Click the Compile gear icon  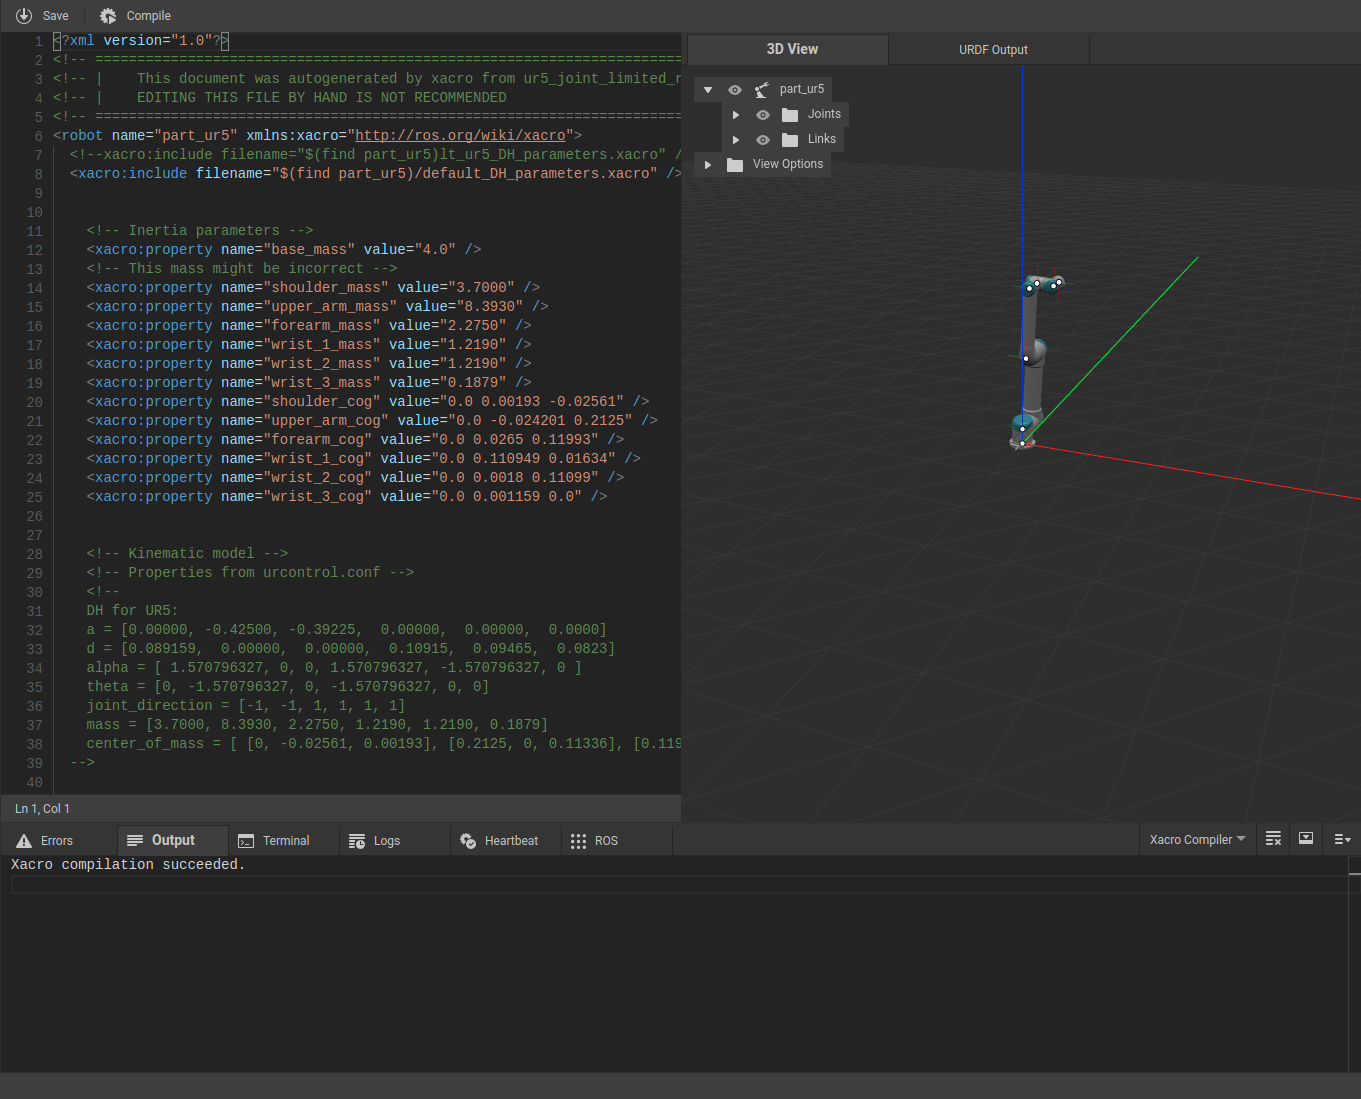click(108, 16)
